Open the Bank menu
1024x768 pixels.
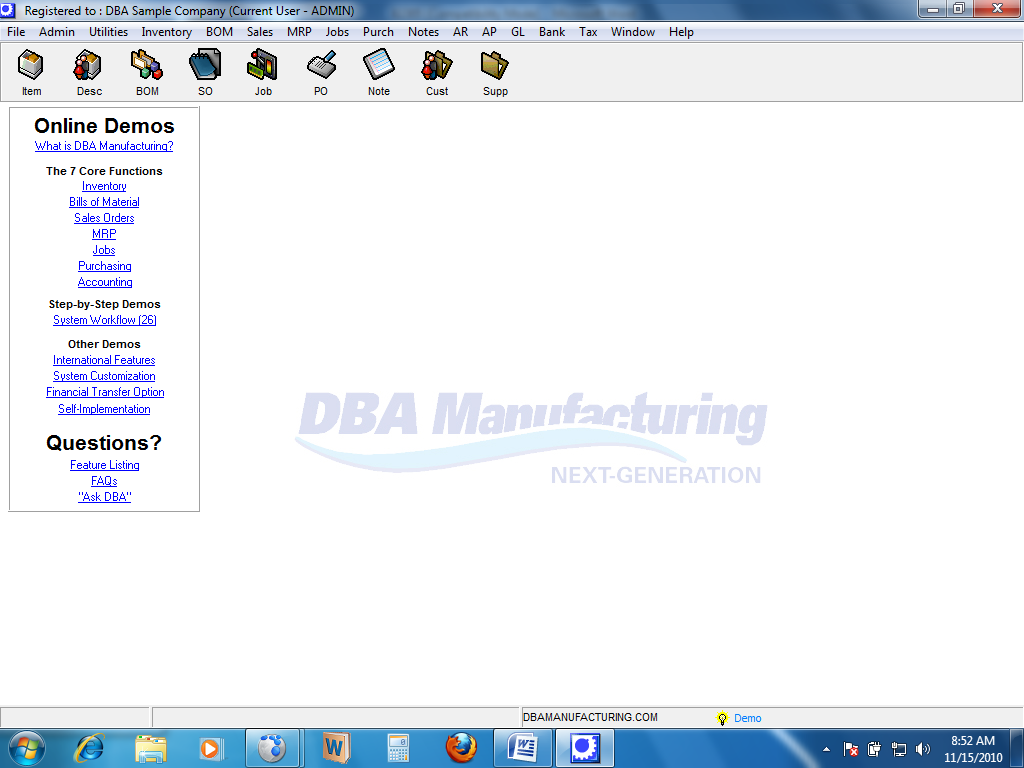552,32
